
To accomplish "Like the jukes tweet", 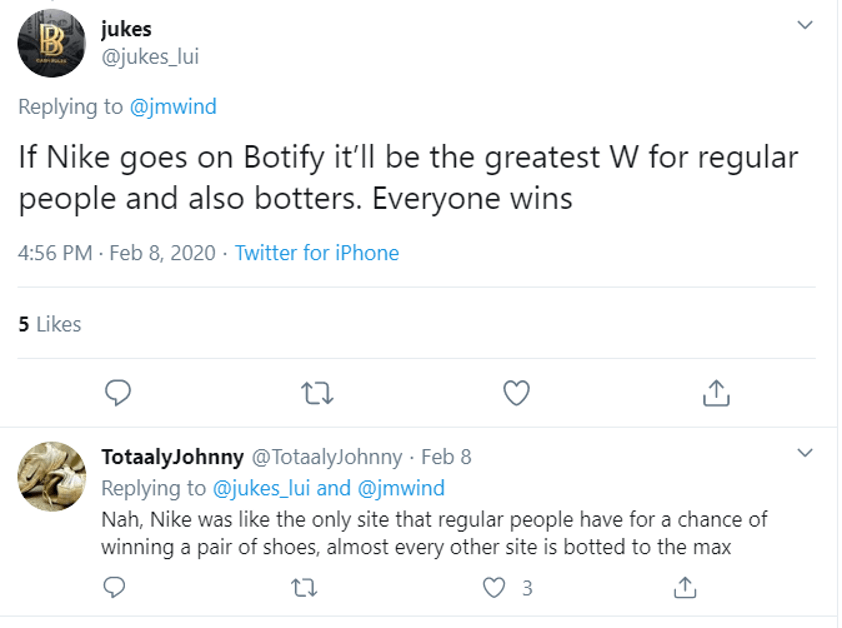I will [x=517, y=393].
